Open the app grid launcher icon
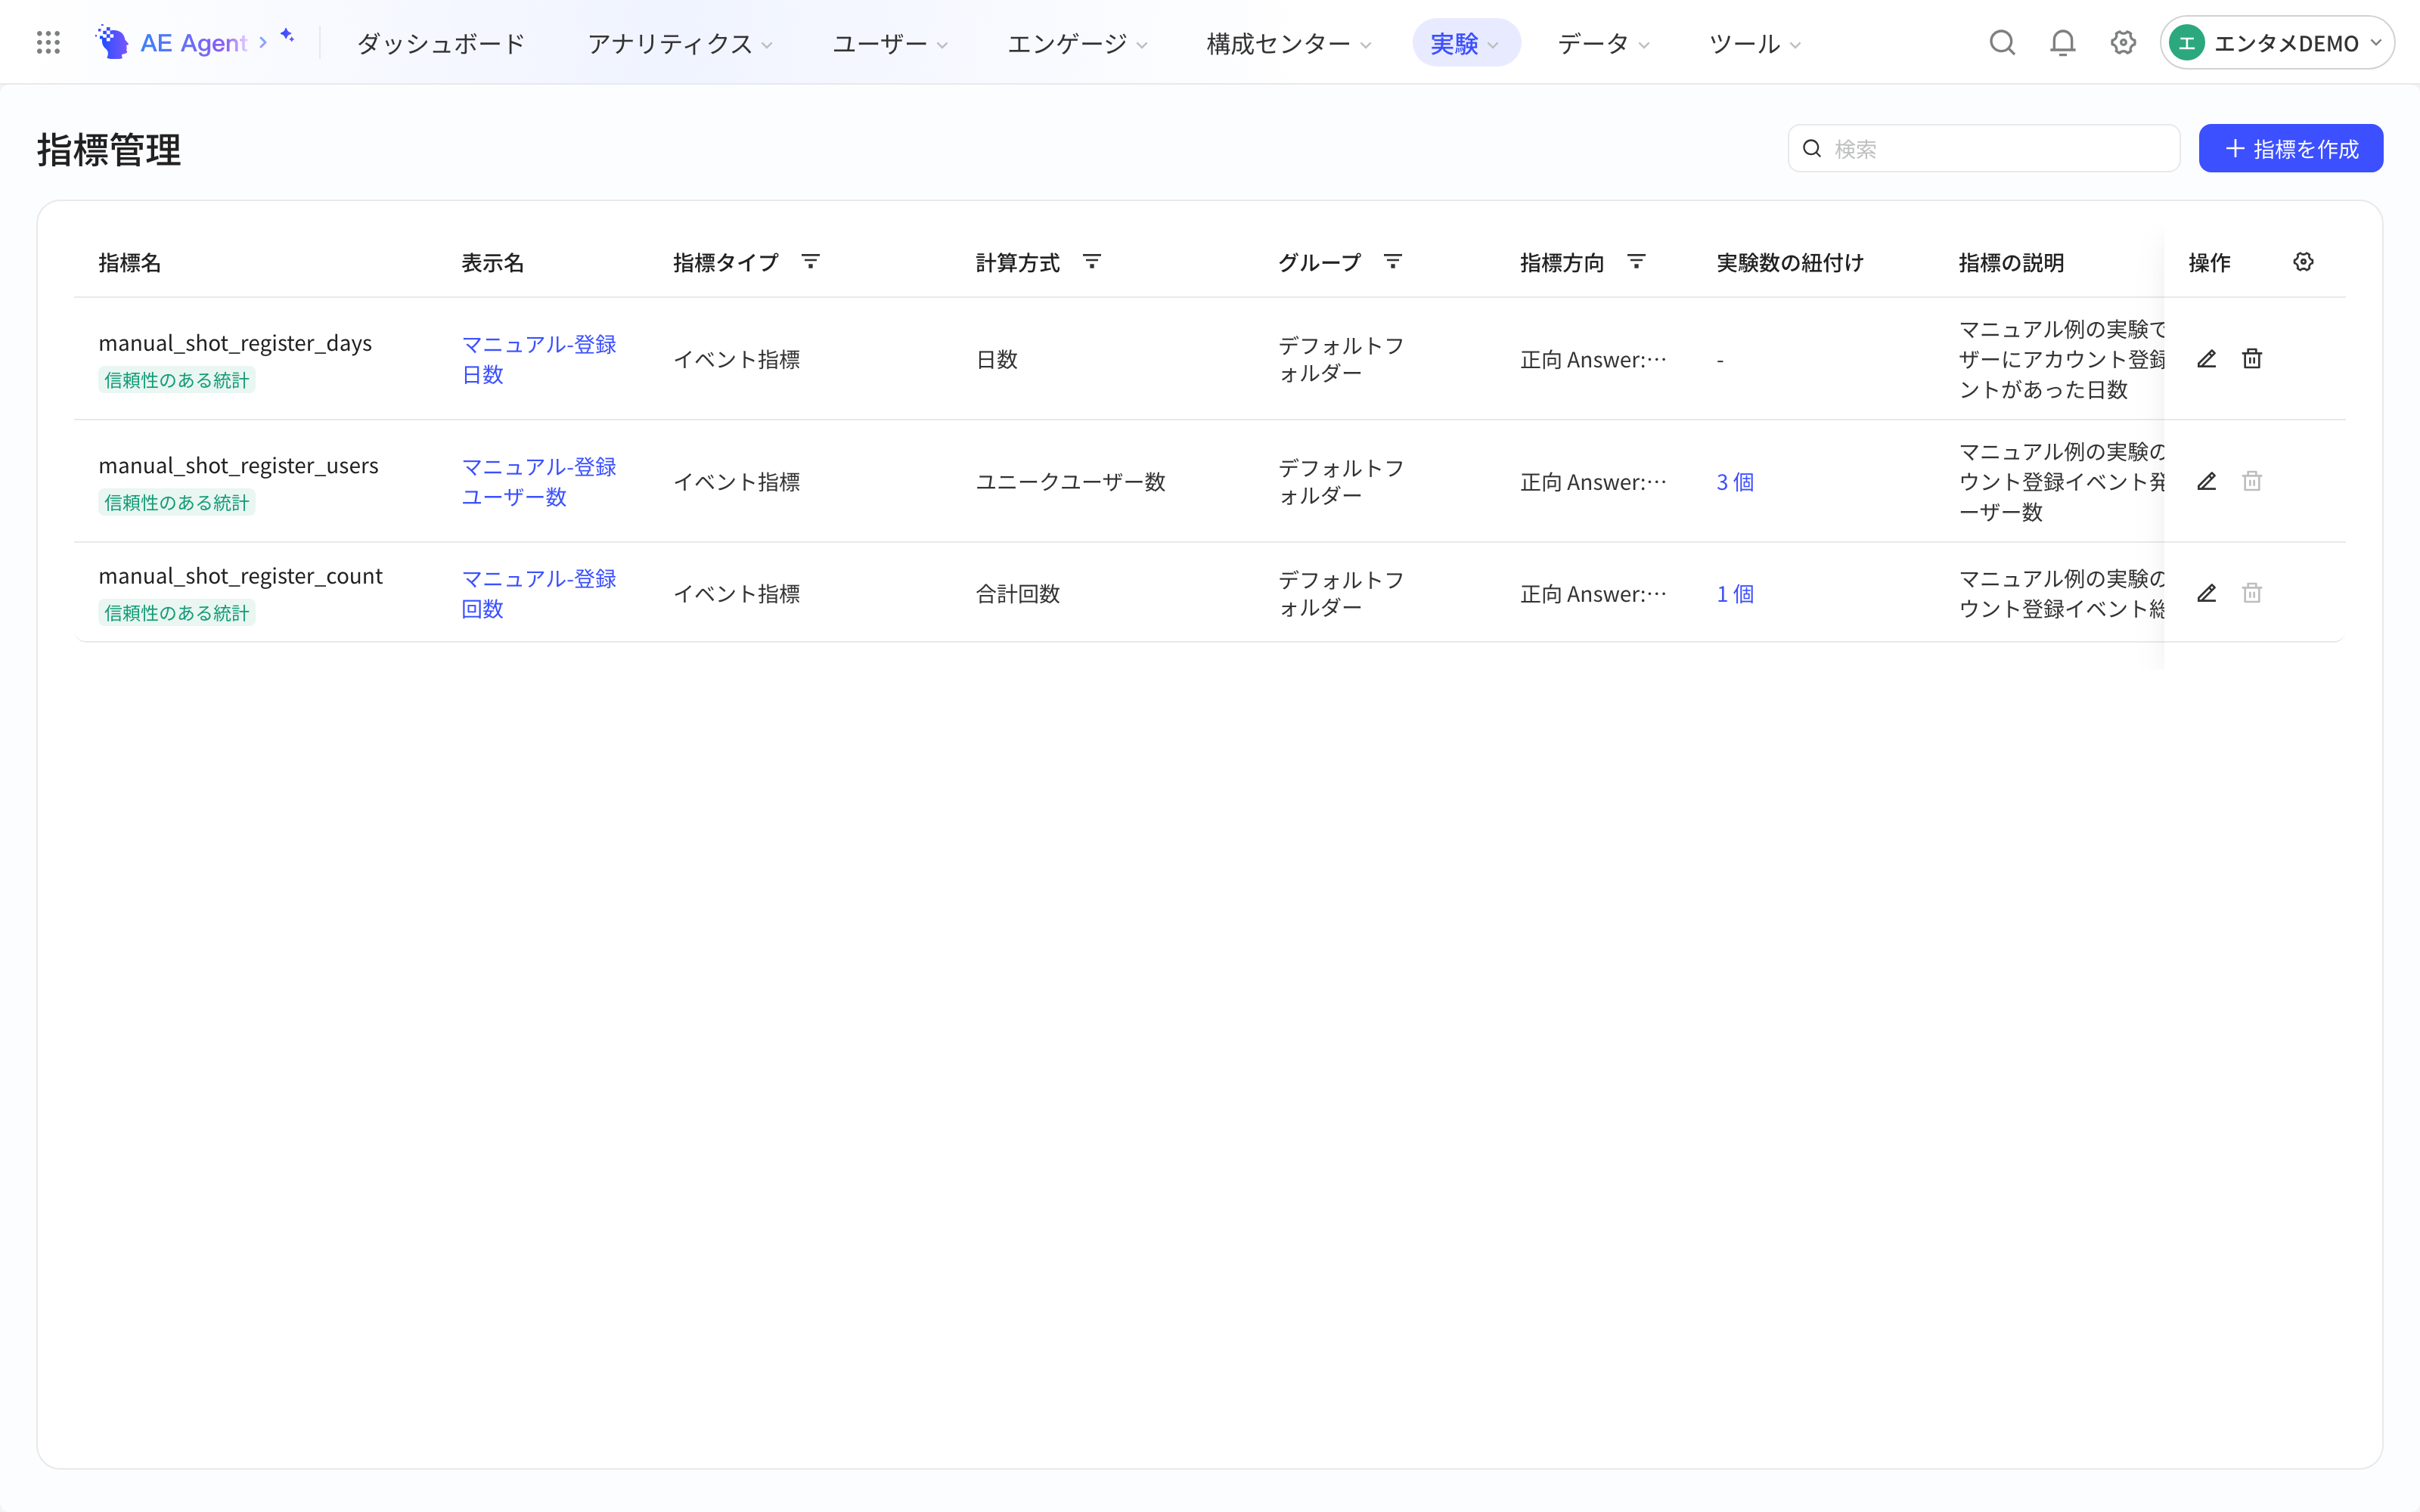 48,43
